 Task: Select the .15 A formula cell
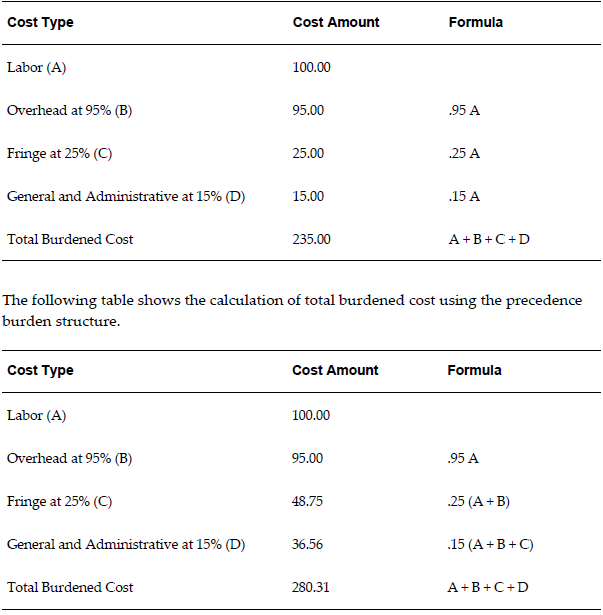point(464,196)
